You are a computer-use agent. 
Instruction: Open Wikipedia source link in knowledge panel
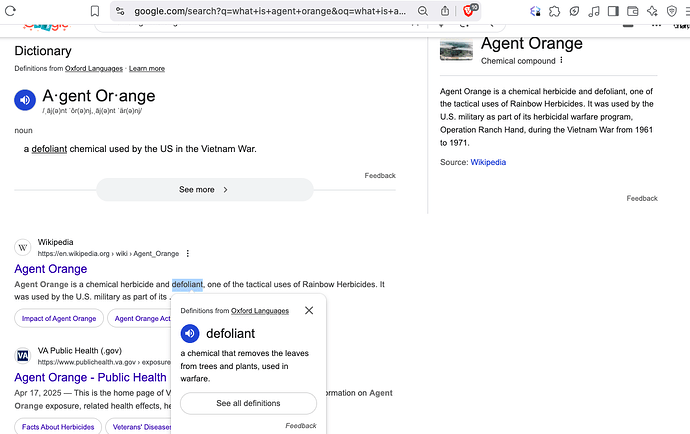click(x=488, y=162)
